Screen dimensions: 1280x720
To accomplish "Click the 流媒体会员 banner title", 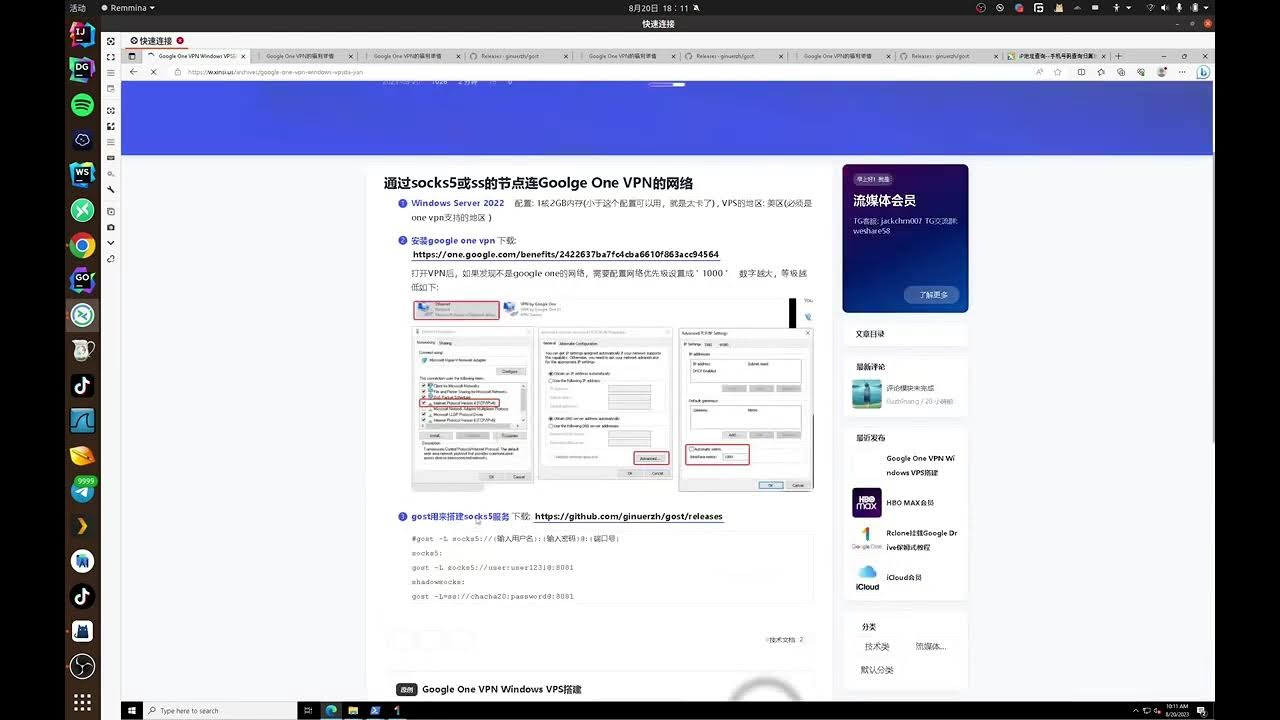I will click(884, 201).
